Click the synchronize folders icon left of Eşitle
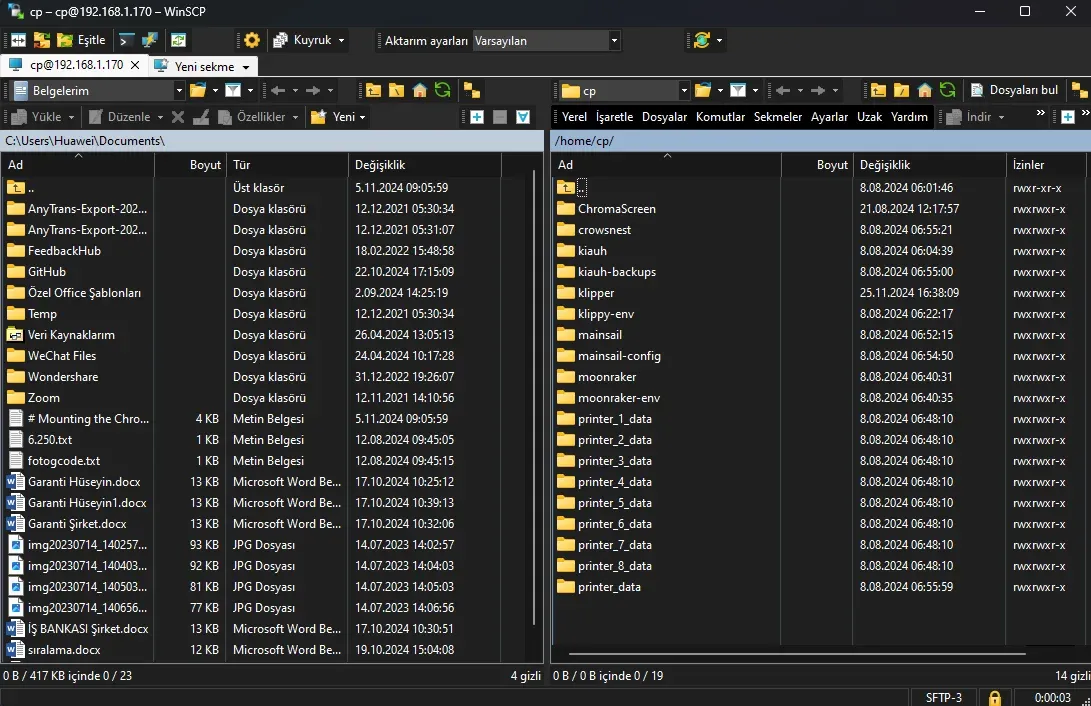 tap(42, 40)
